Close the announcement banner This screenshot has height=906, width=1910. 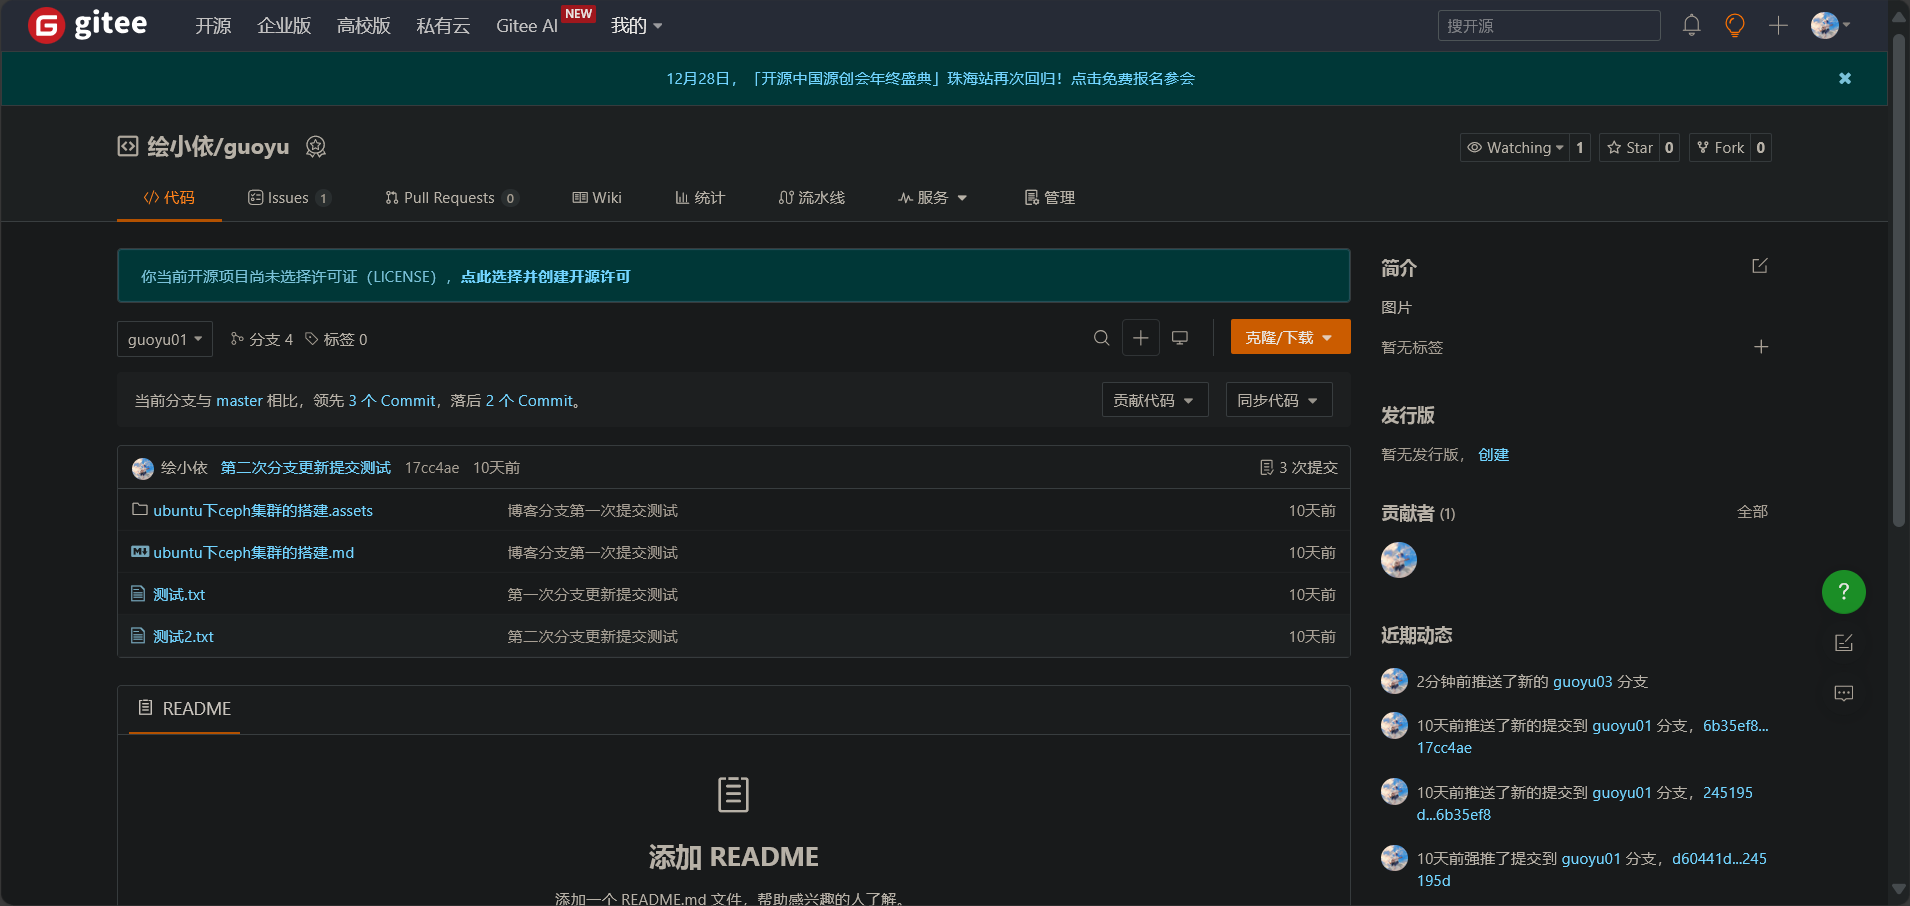click(x=1845, y=78)
